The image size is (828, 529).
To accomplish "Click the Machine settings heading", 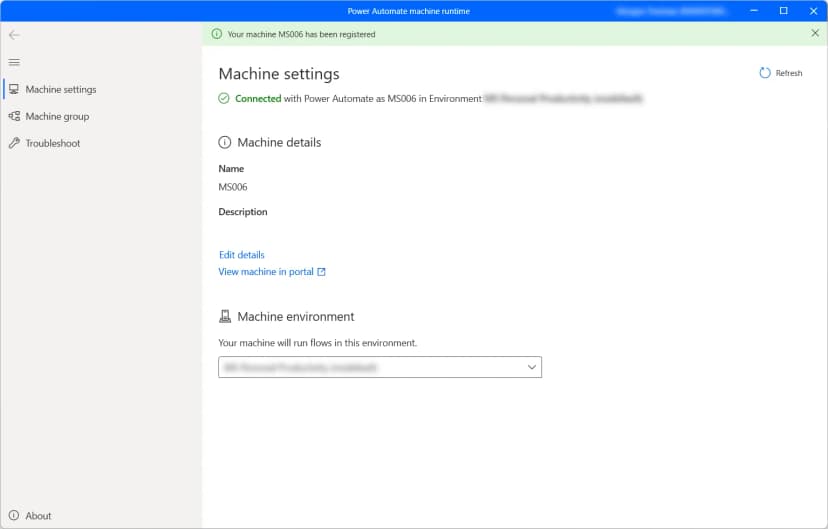I will tap(279, 74).
